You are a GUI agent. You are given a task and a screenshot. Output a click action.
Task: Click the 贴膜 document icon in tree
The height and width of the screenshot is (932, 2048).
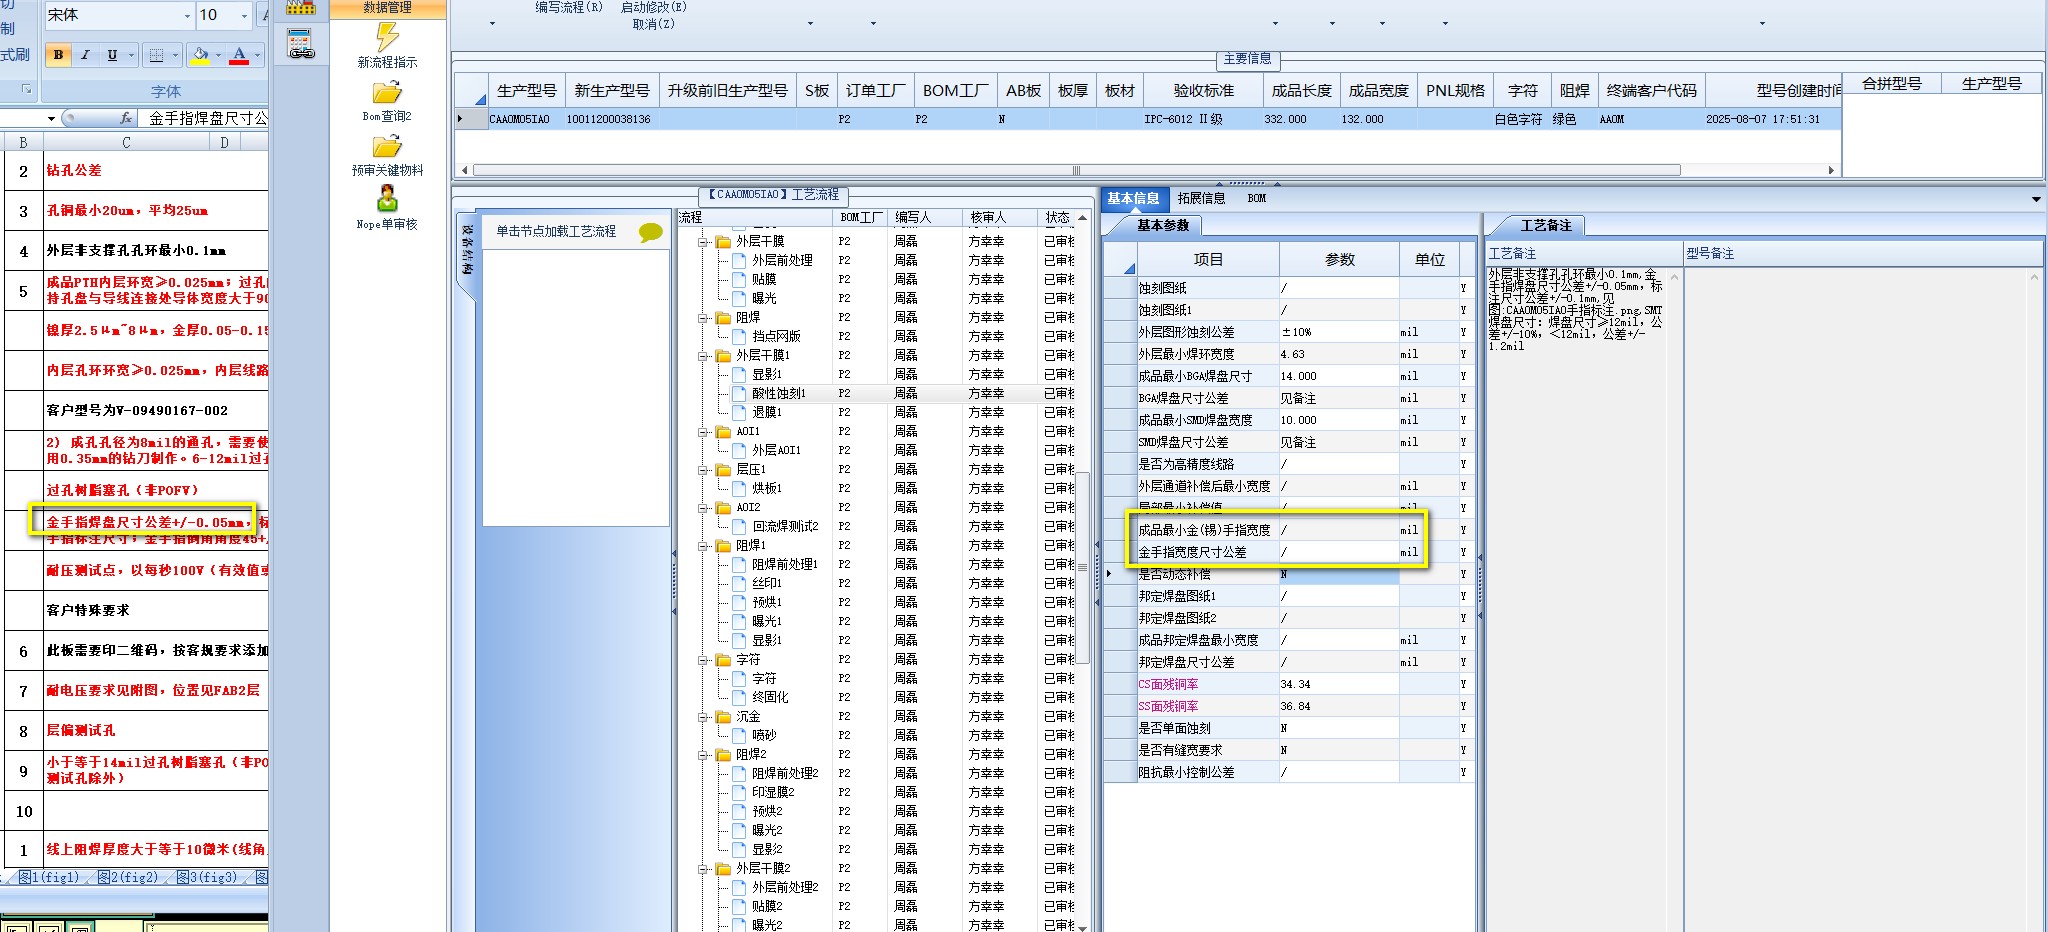(x=740, y=280)
